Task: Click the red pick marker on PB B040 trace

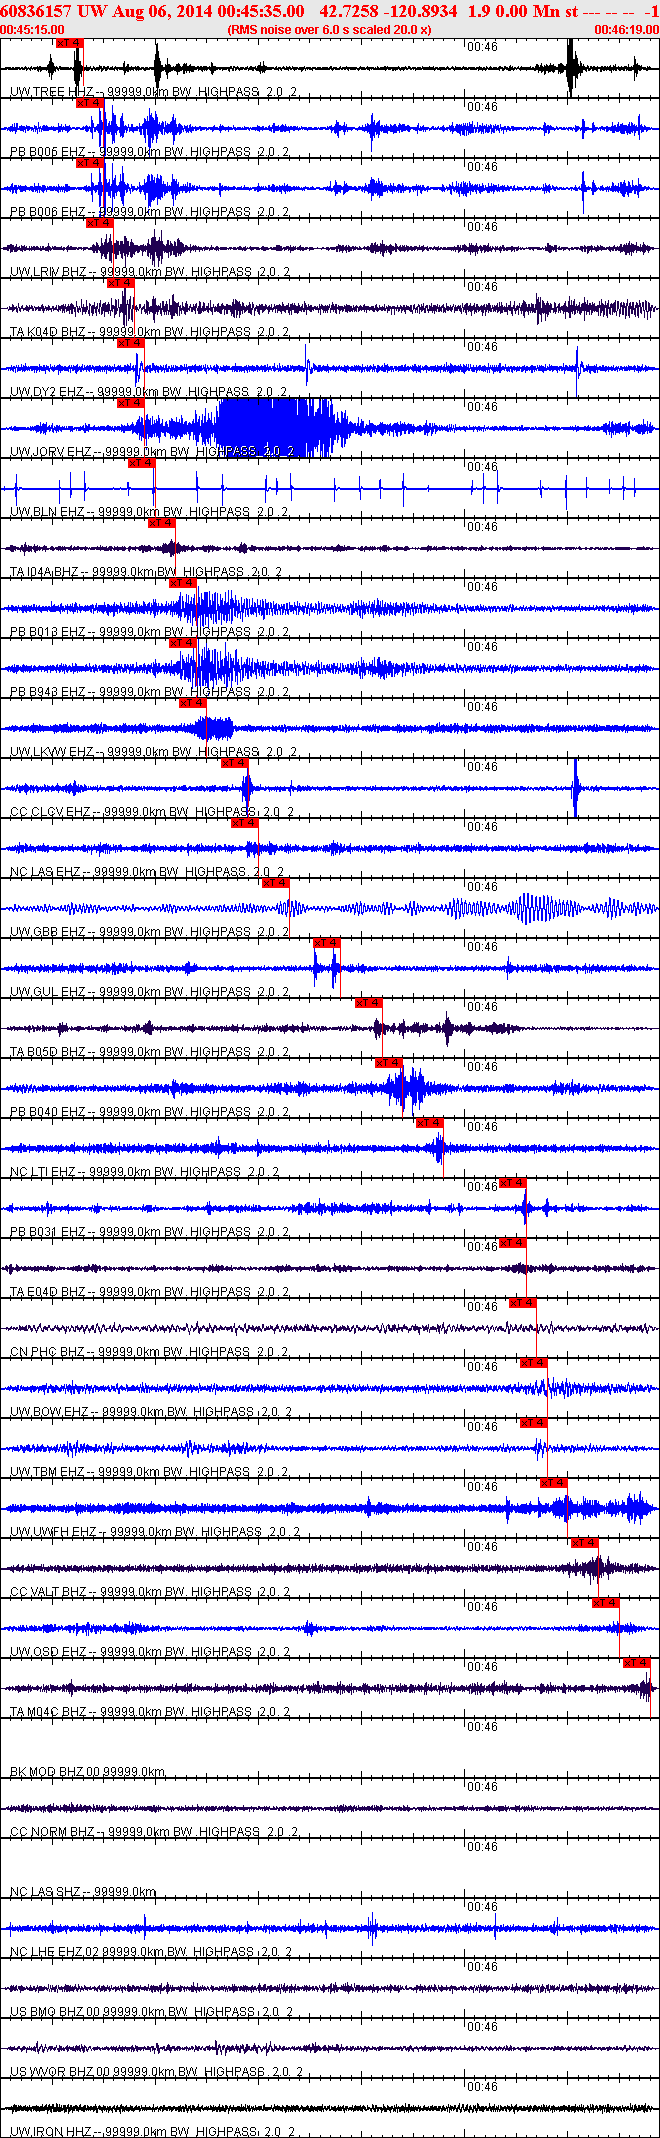Action: 390,1063
